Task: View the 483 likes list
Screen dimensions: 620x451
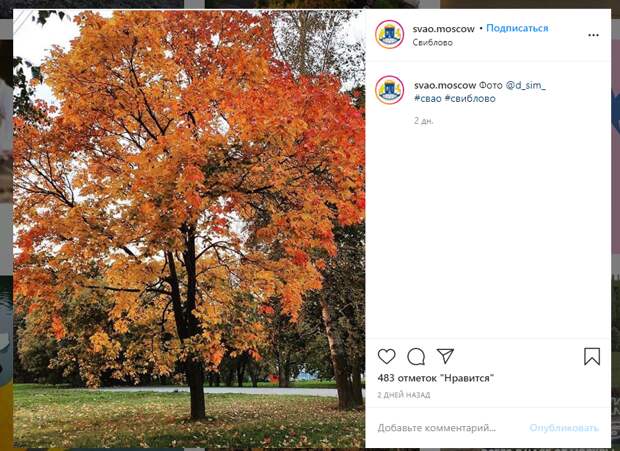Action: 436,378
